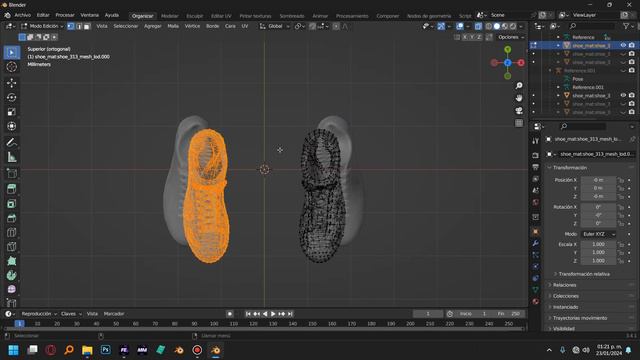Activate the 3D Cursor tool
Screen dimensions: 640x360
(x=11, y=67)
